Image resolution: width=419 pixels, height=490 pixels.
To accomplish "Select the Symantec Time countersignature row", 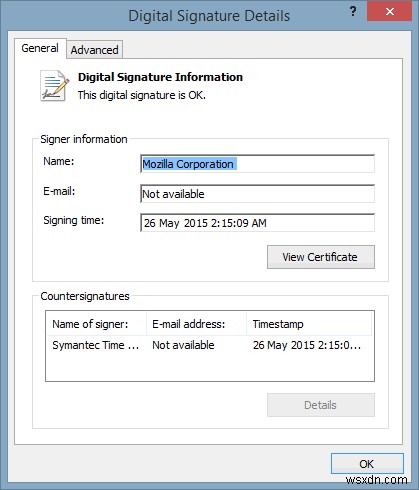I will [210, 345].
